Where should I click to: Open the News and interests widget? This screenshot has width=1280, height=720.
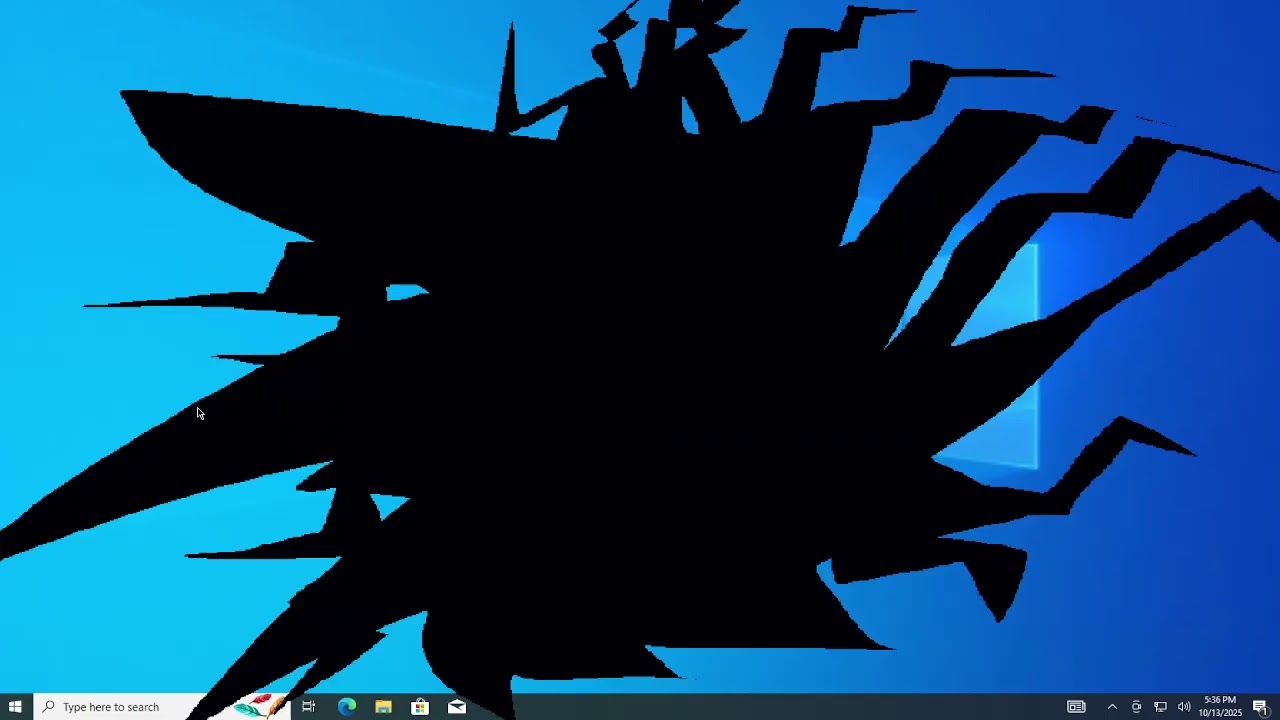coord(1076,707)
